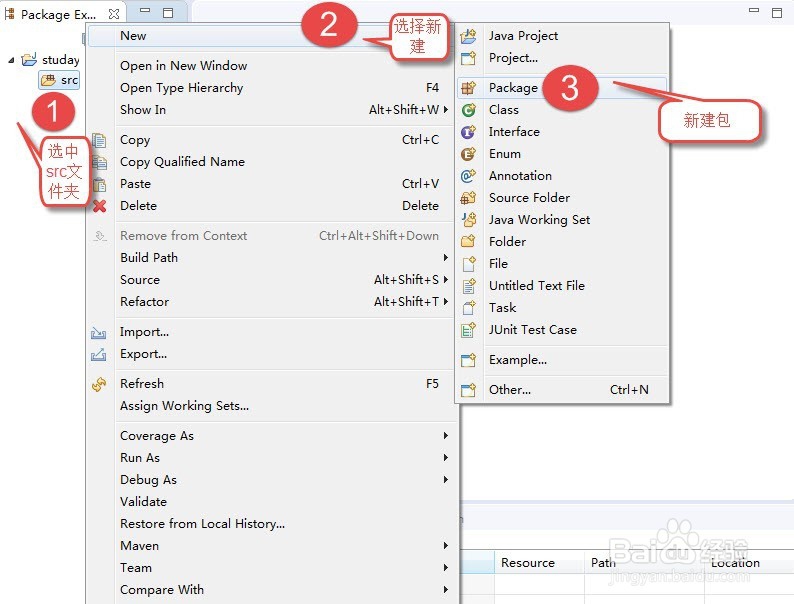Click the Ctrl+V shortcut text

(420, 184)
